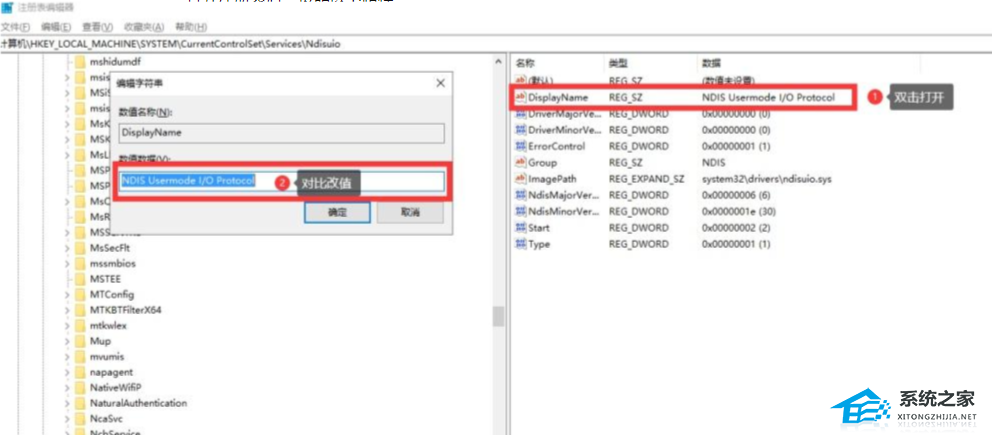
Task: Expand the napagent tree node
Action: click(x=67, y=372)
